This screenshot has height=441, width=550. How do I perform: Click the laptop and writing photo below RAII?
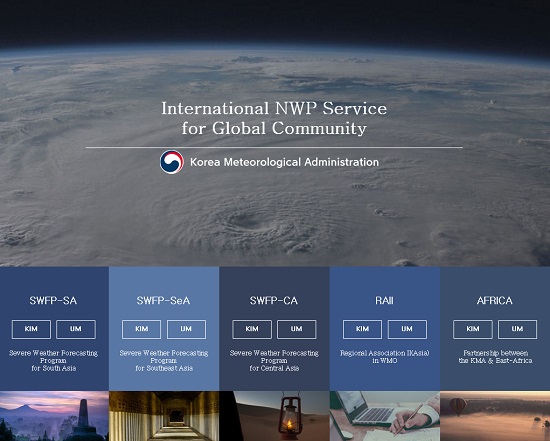click(x=385, y=416)
